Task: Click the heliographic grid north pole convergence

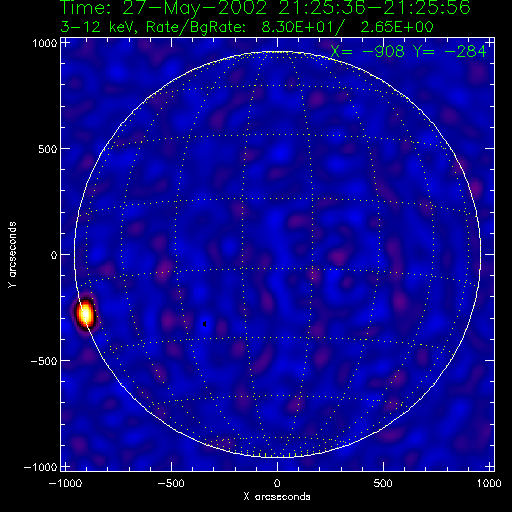Action: click(x=277, y=52)
